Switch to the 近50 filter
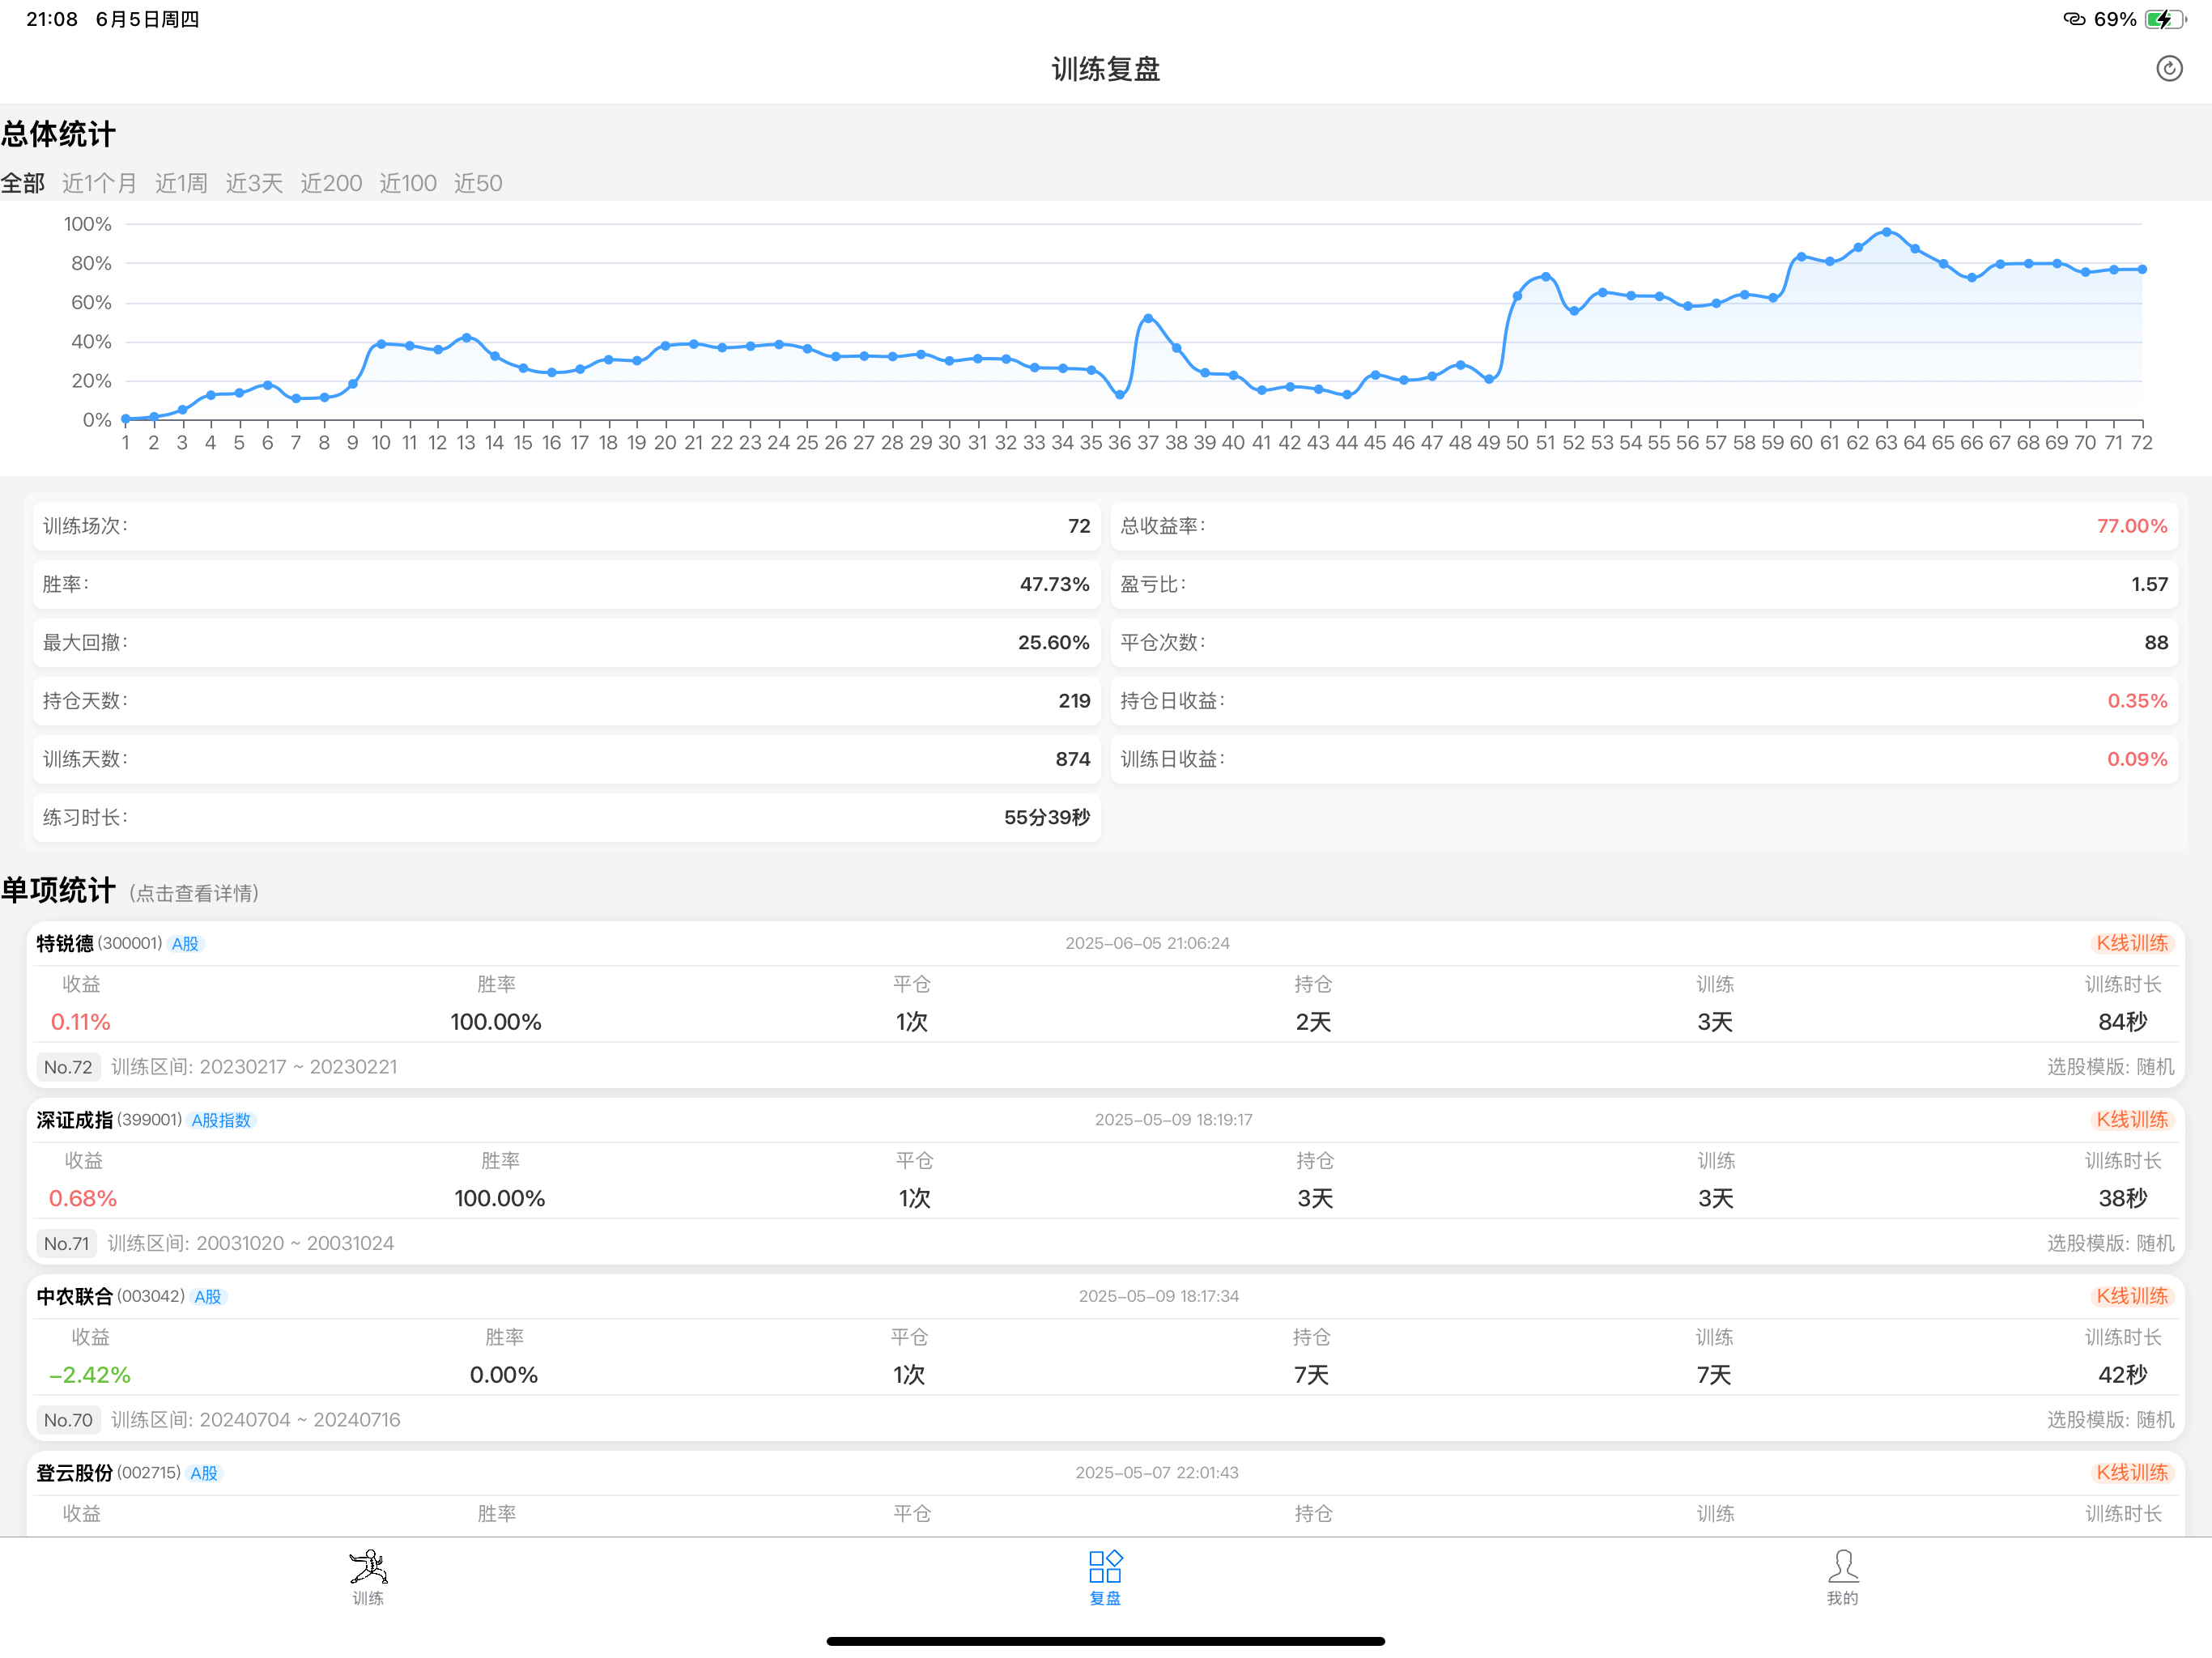 478,183
